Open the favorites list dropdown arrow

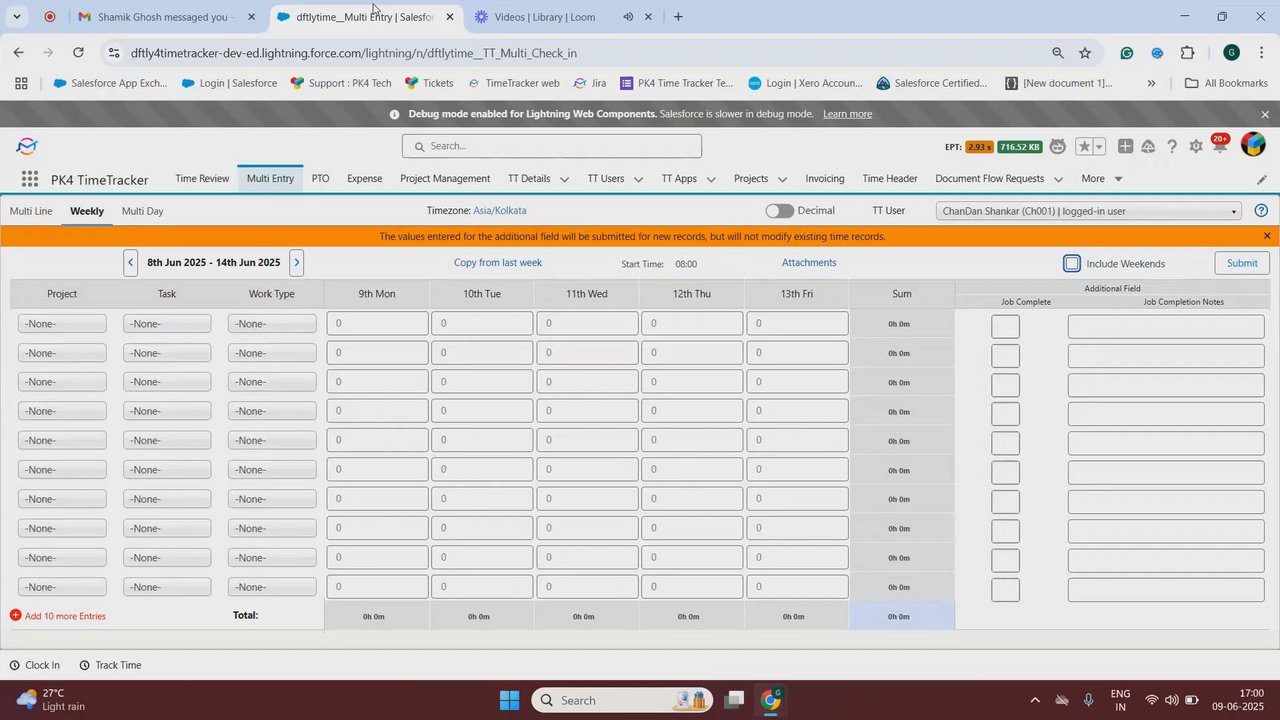1099,147
